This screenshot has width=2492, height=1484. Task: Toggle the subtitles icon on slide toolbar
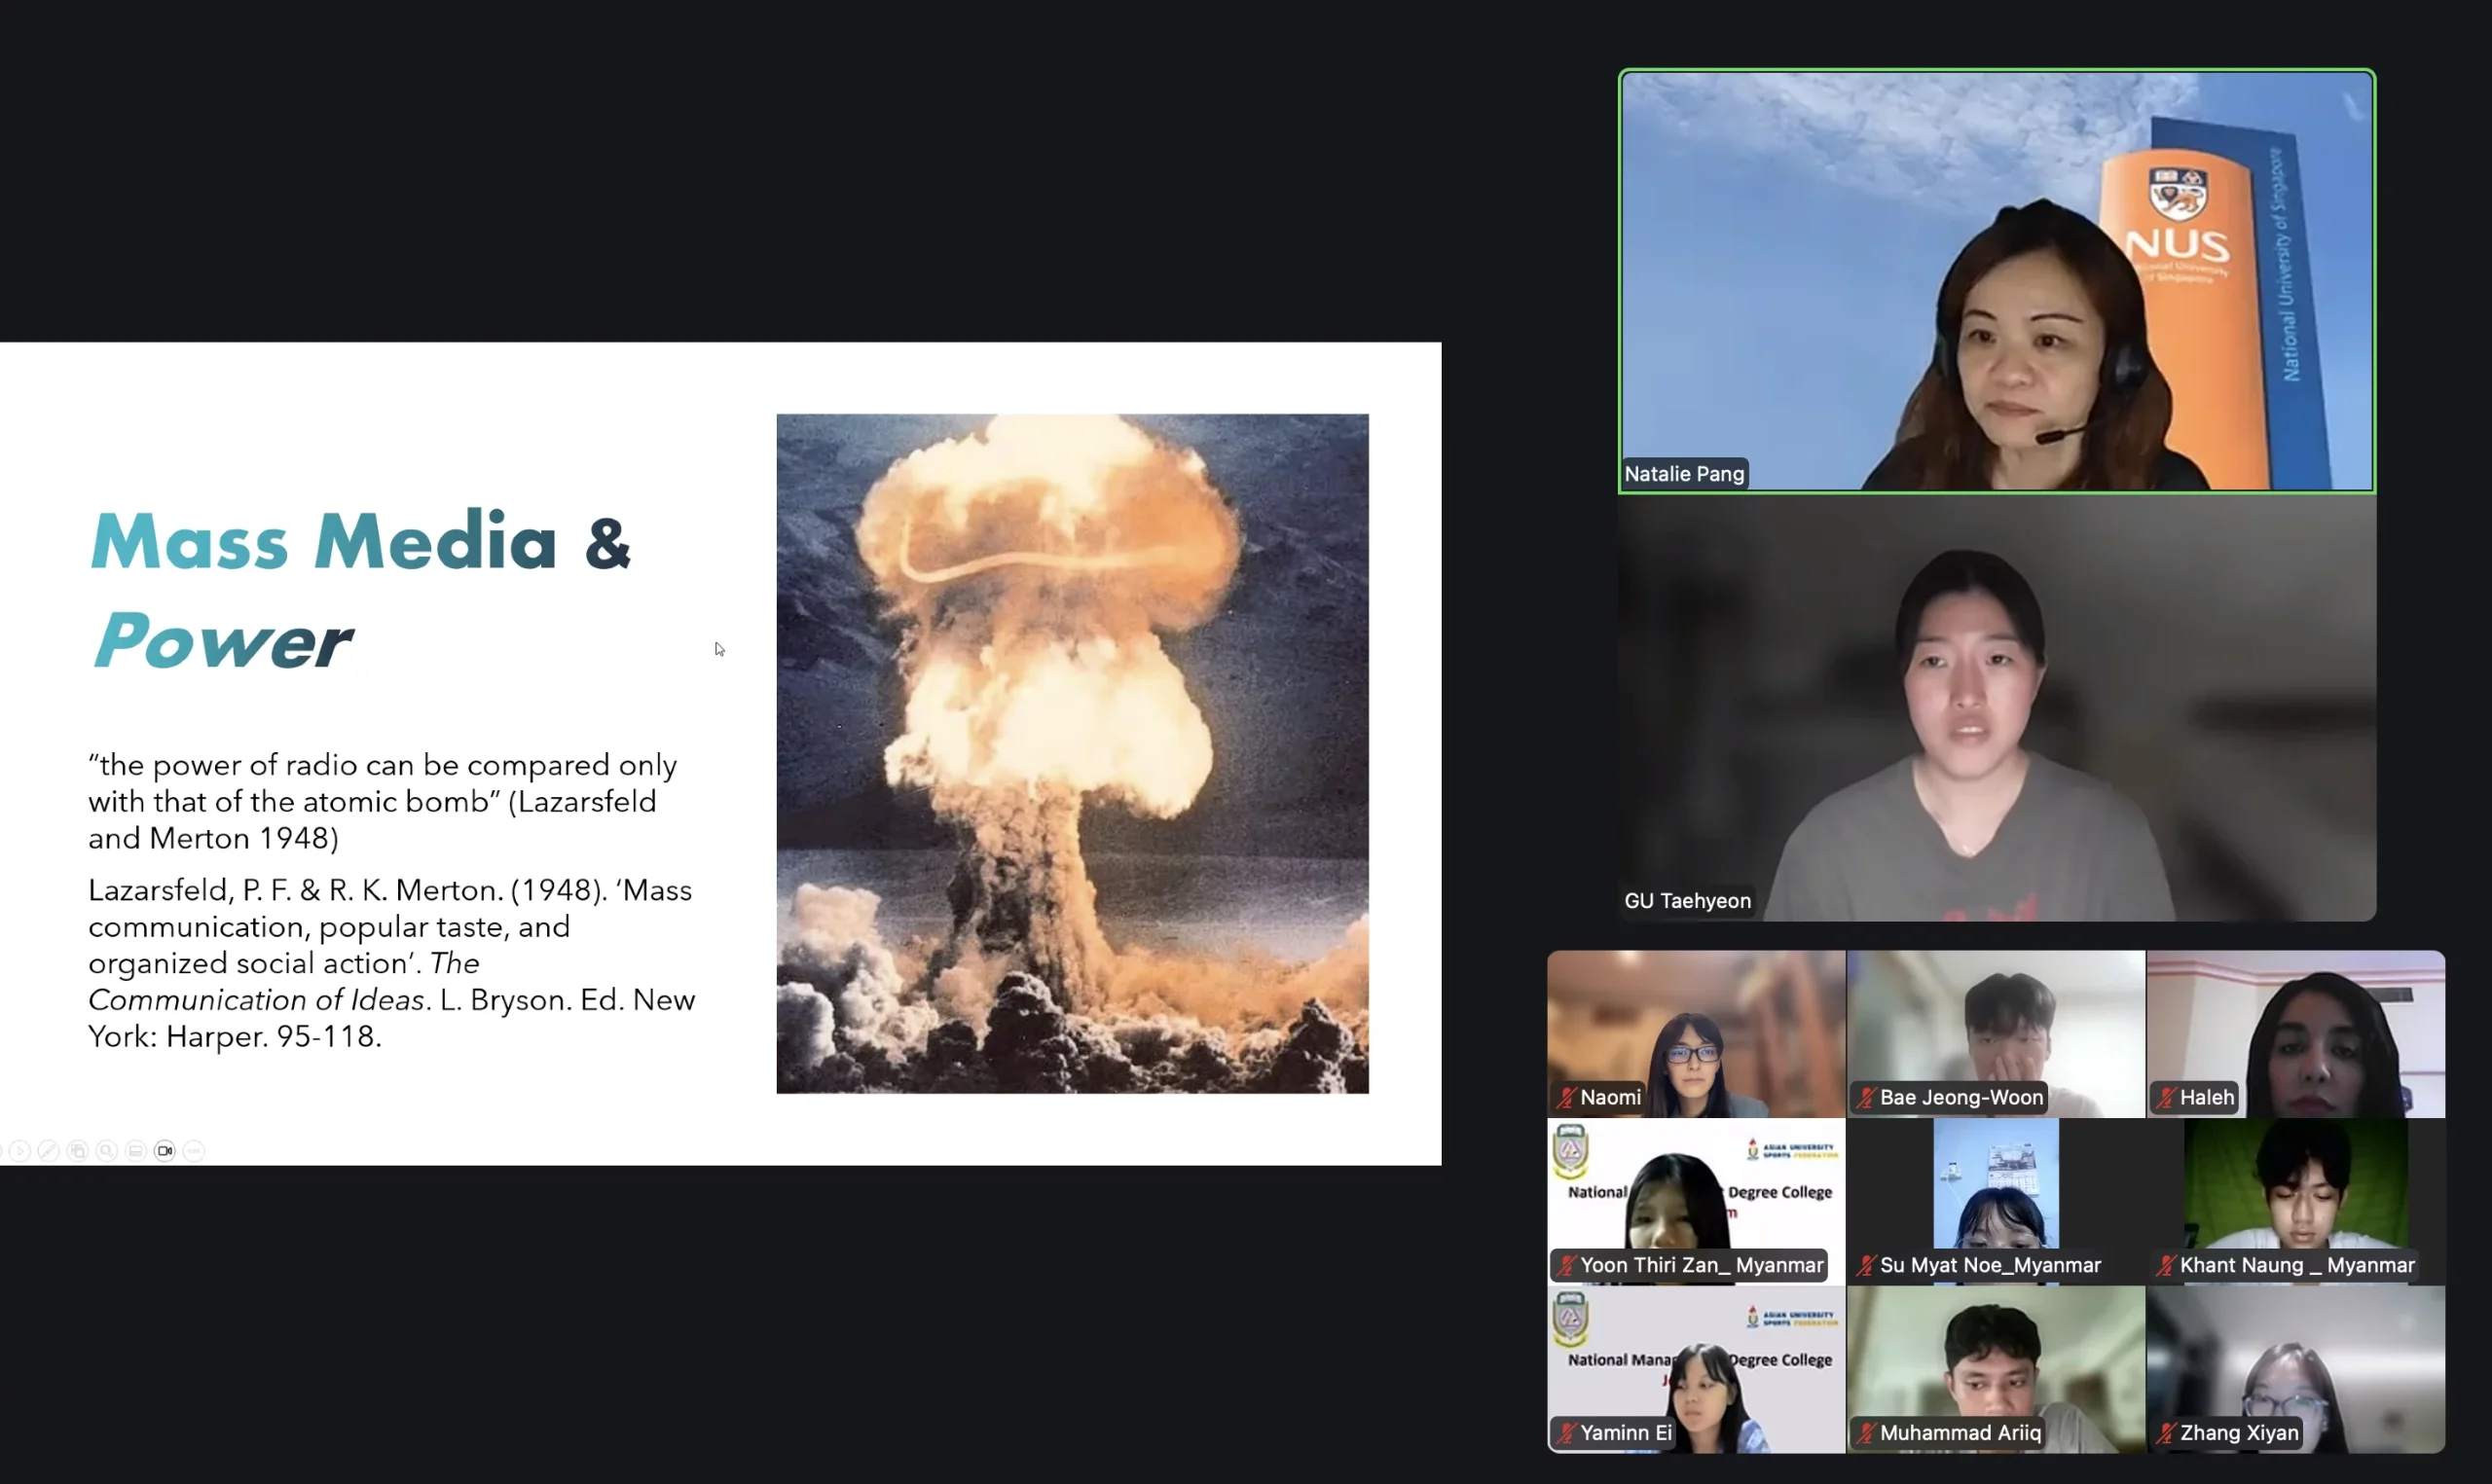136,1151
